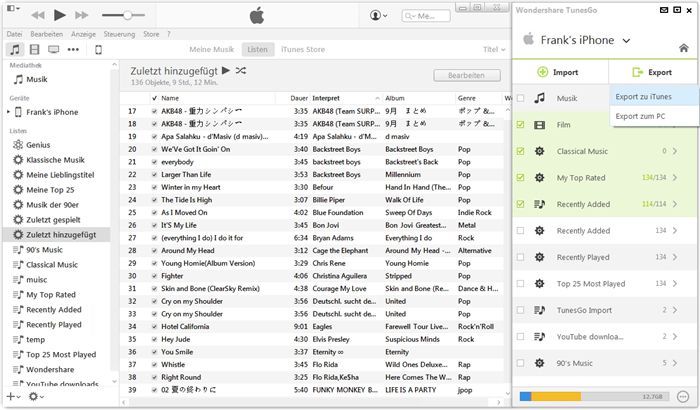The width and height of the screenshot is (700, 410).
Task: Expand Frank's iPhone in the sidebar
Action: tap(8, 112)
